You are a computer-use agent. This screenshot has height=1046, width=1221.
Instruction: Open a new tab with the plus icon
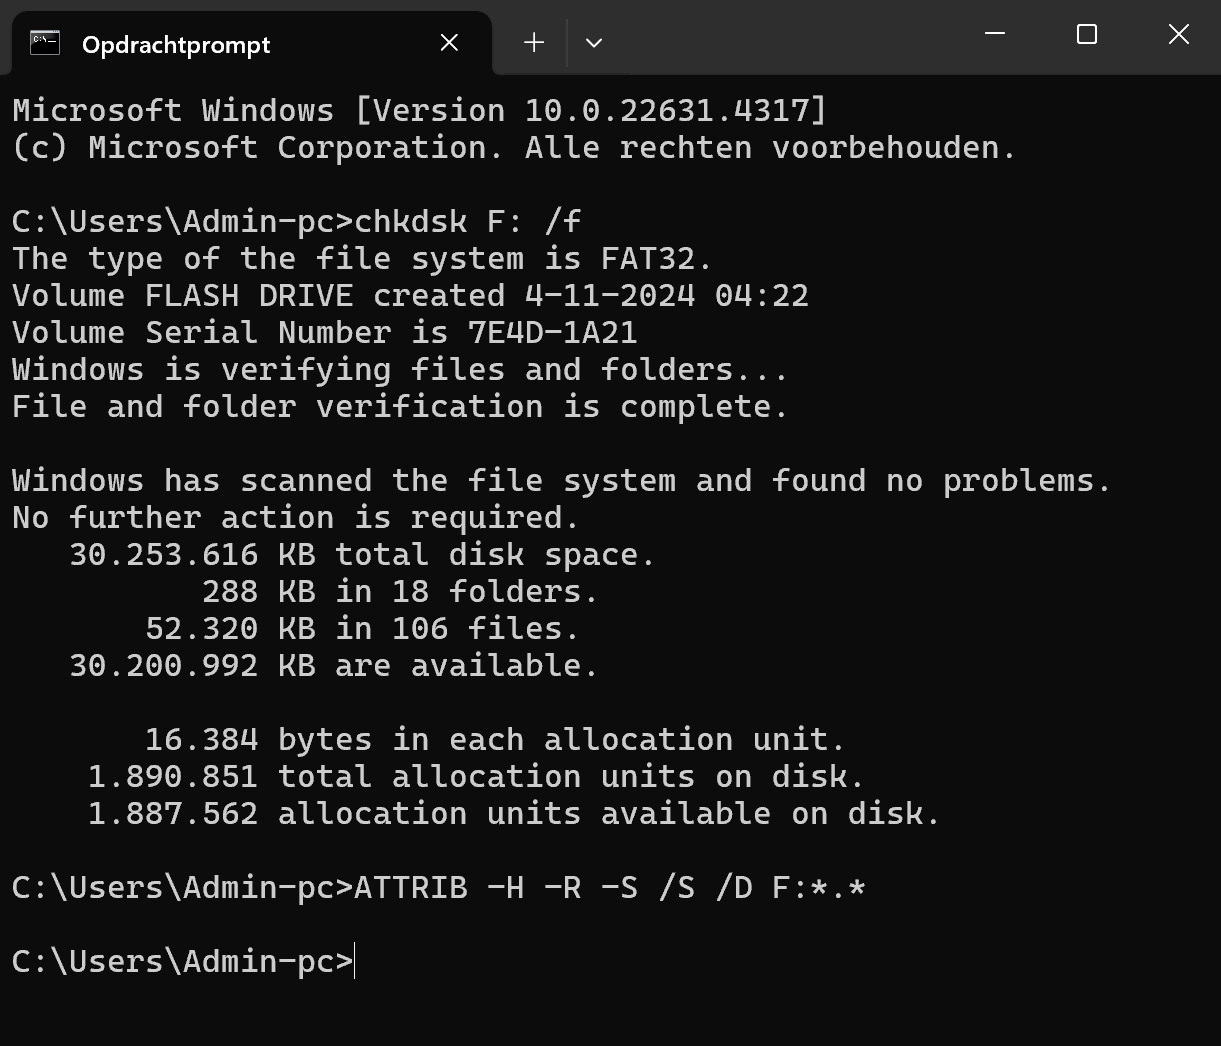[534, 42]
